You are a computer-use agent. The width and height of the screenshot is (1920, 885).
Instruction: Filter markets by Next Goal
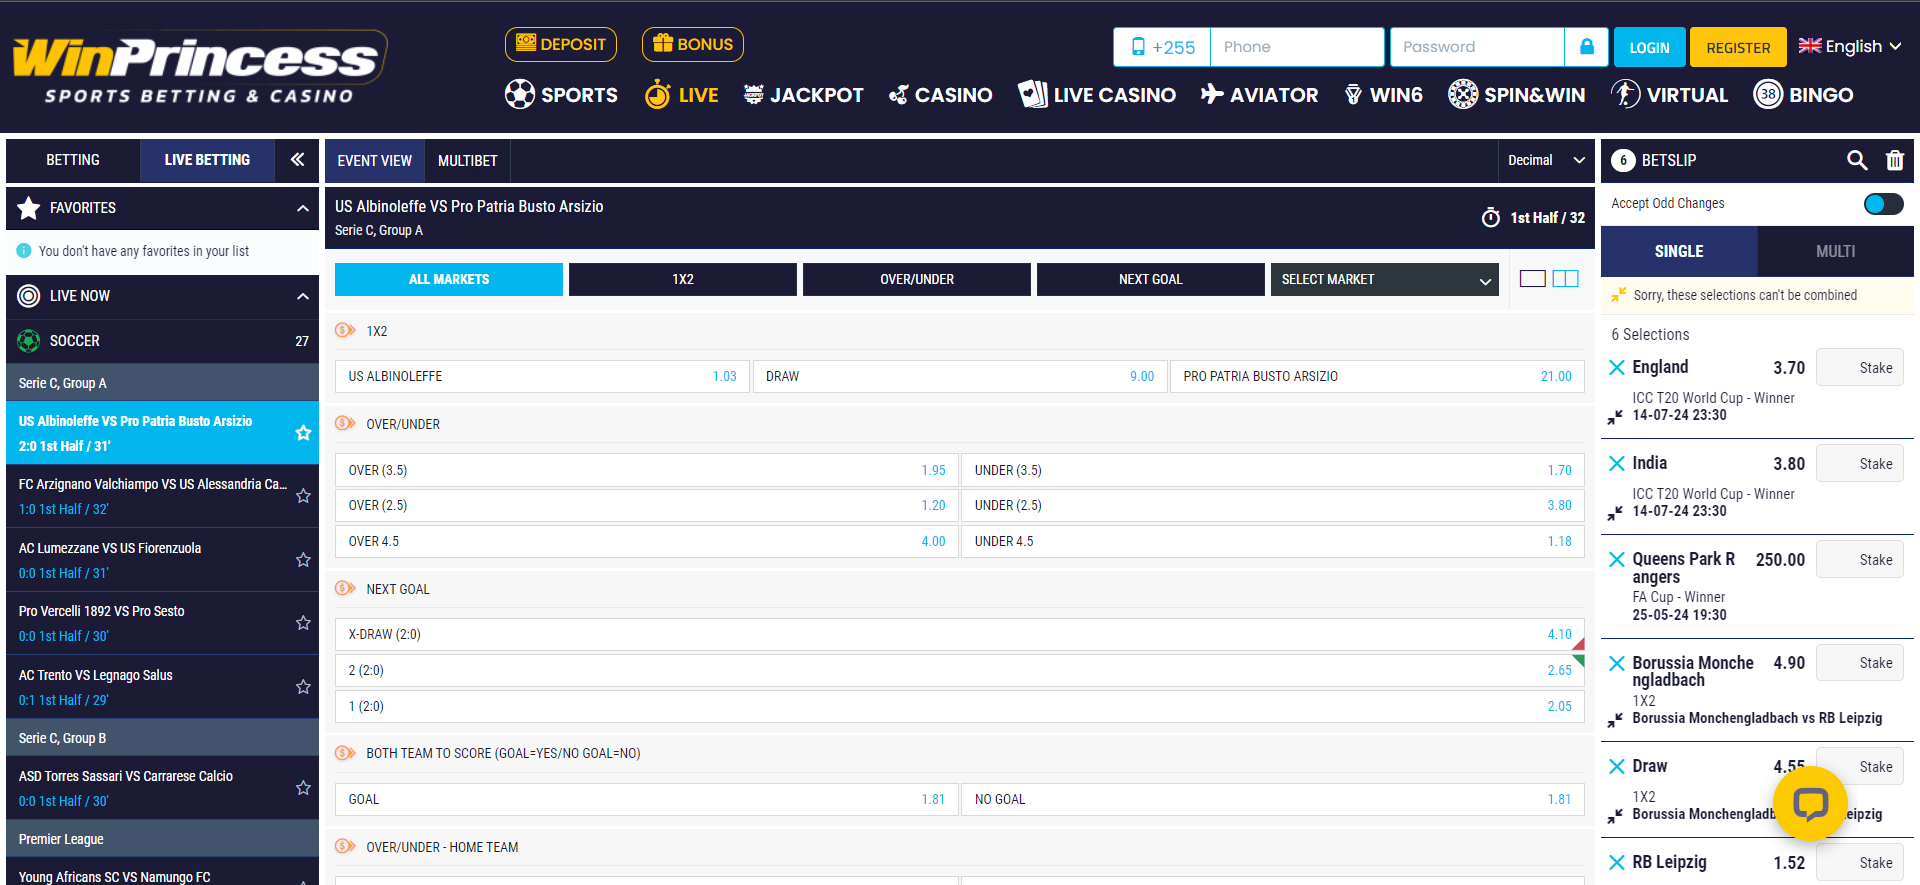(1151, 279)
